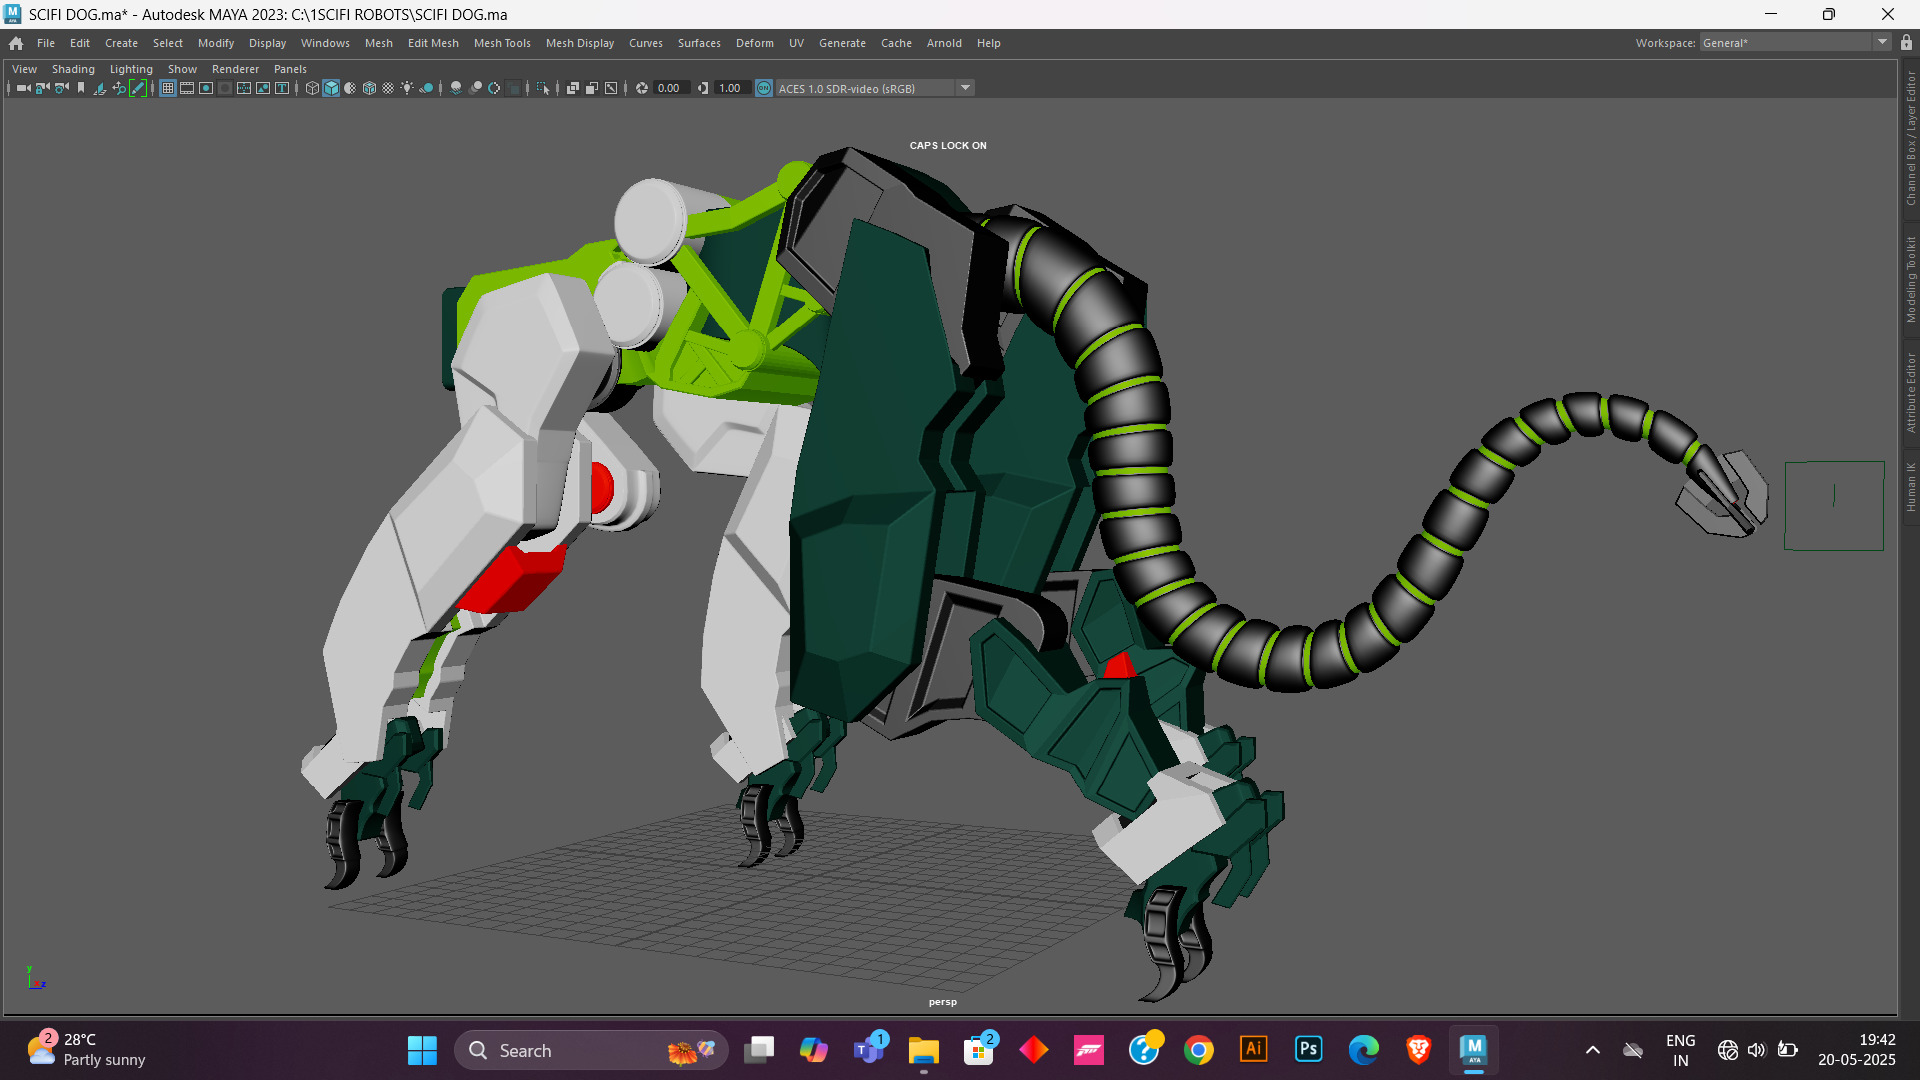Open the Human IK side tab

click(x=1910, y=487)
